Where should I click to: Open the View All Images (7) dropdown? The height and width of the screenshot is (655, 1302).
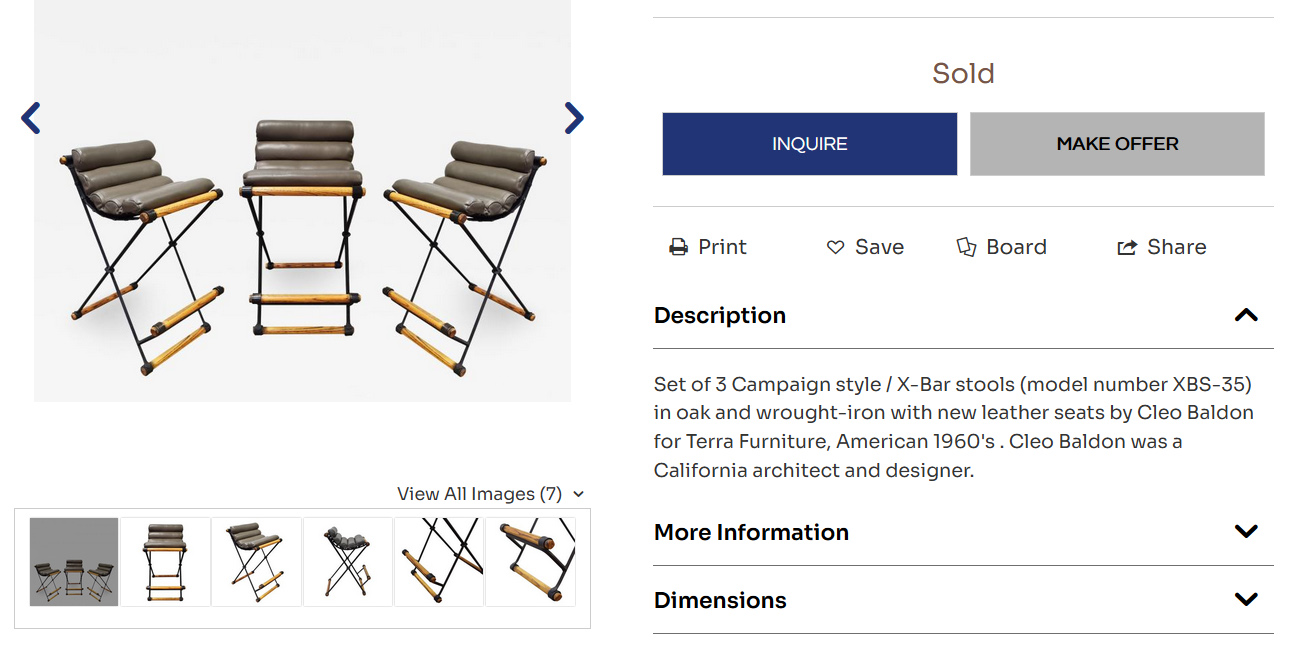[488, 493]
